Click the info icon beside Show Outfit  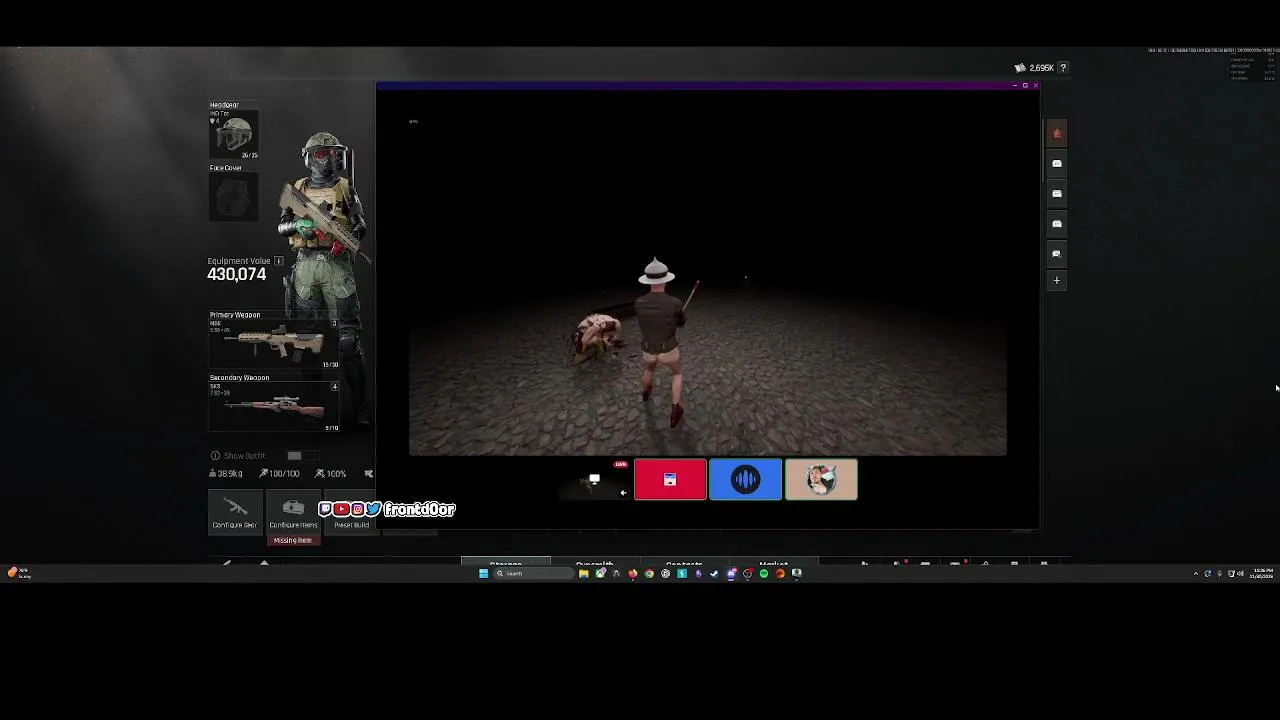click(x=215, y=456)
